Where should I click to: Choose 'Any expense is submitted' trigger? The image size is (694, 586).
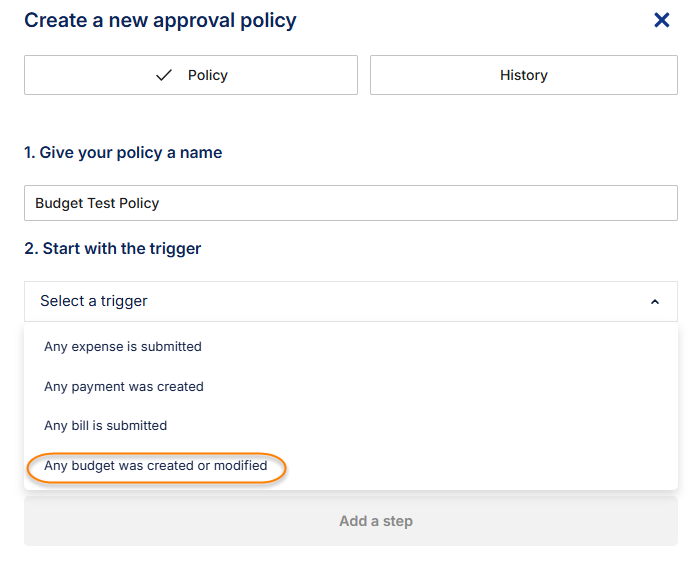pos(123,347)
